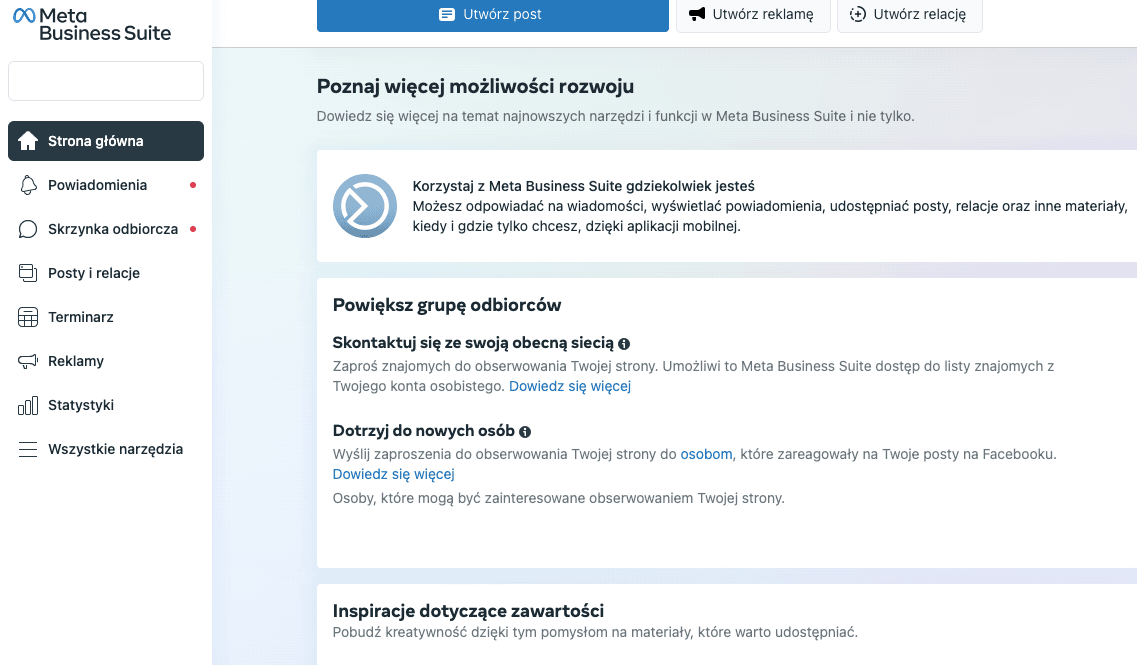Open Strona główna in sidebar
This screenshot has height=665, width=1137.
pos(106,141)
